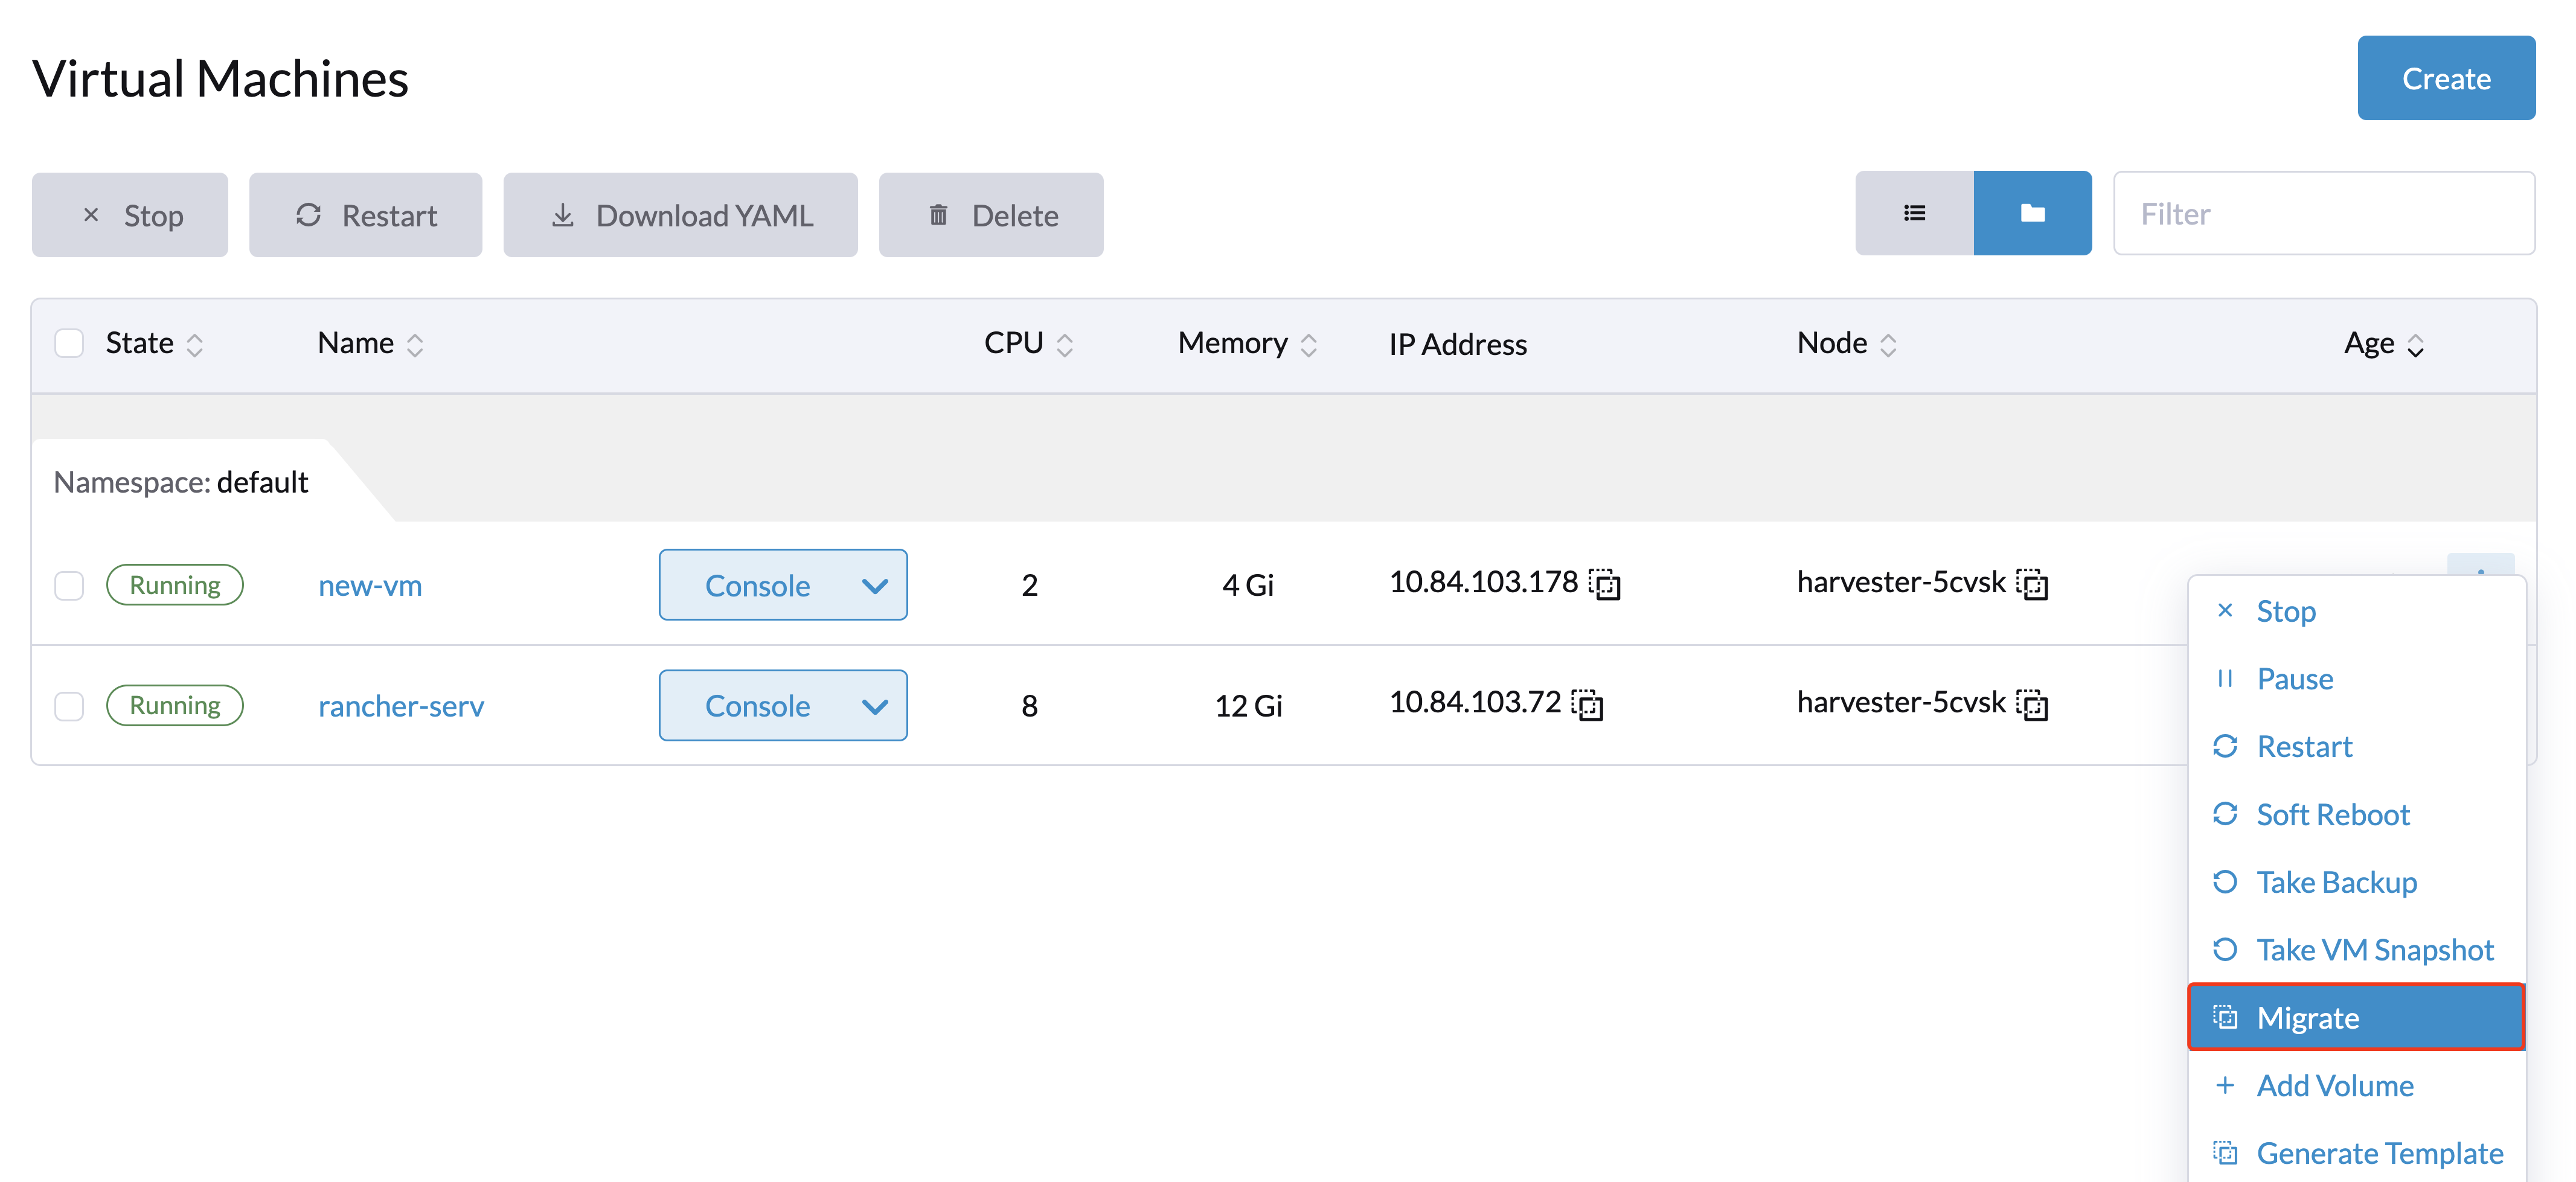Expand Console dropdown arrow for rancher-serv
2576x1182 pixels.
click(x=874, y=707)
